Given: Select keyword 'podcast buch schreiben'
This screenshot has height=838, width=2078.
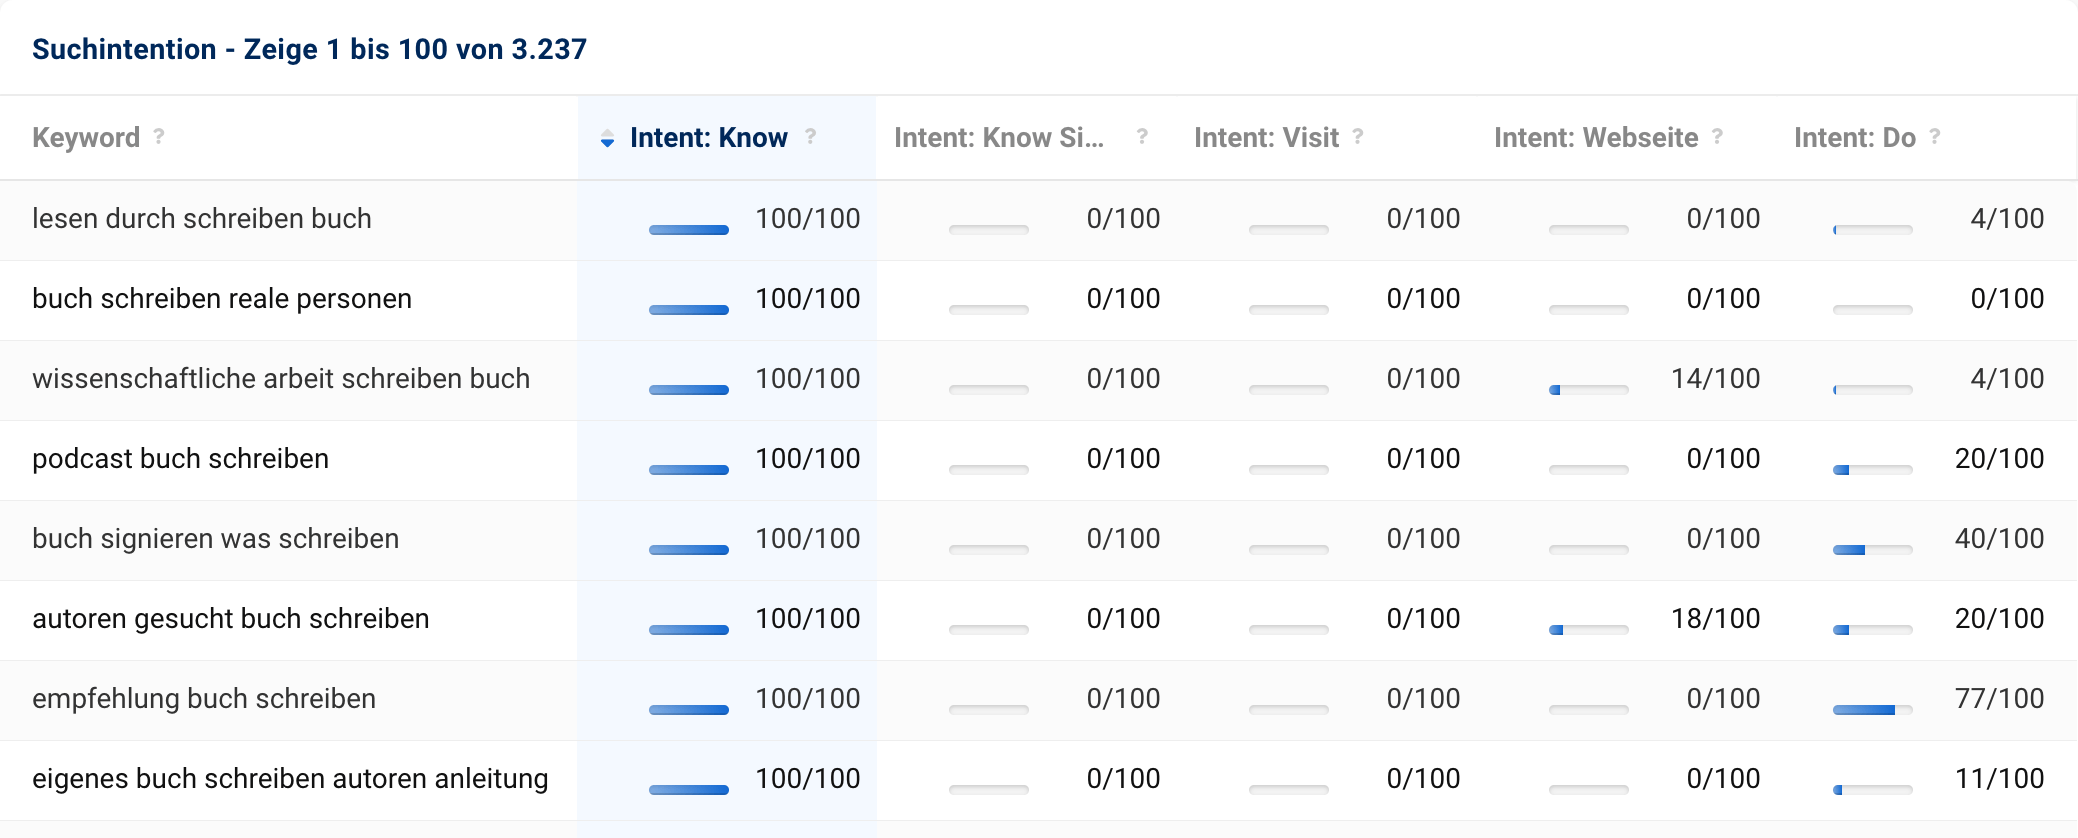Looking at the screenshot, I should (x=180, y=459).
